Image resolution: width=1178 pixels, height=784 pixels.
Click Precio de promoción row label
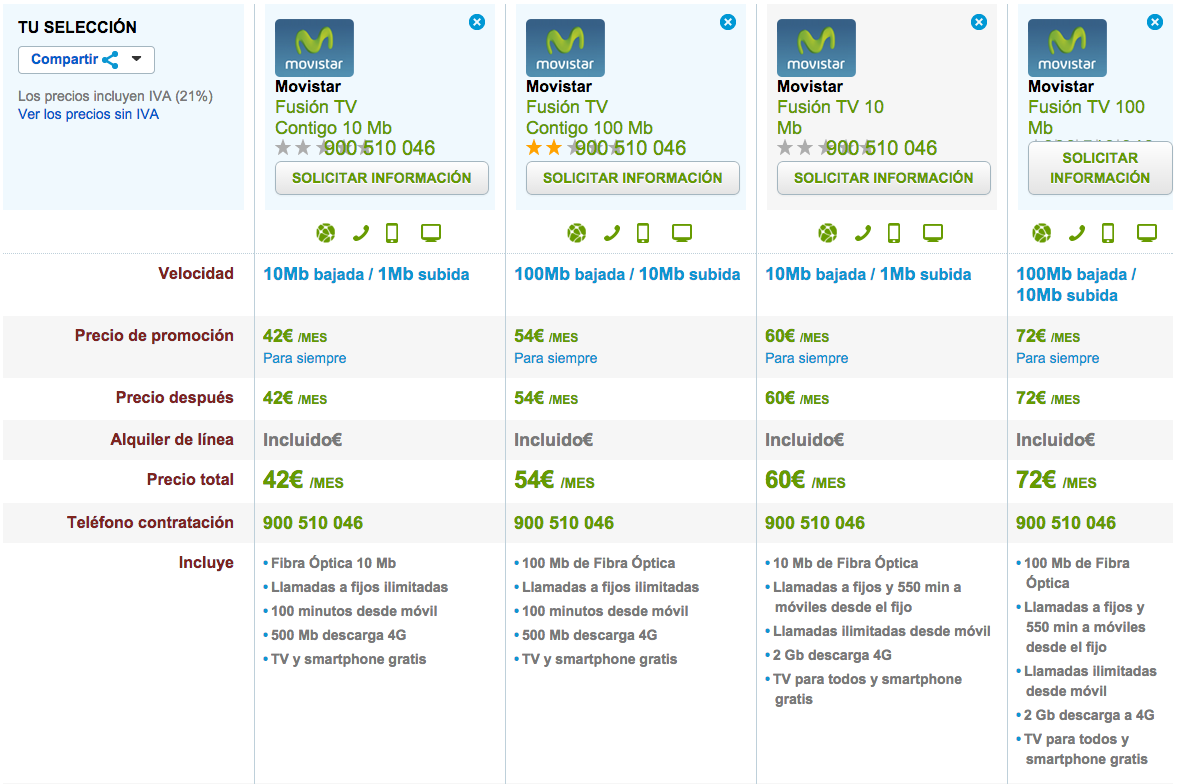click(154, 336)
